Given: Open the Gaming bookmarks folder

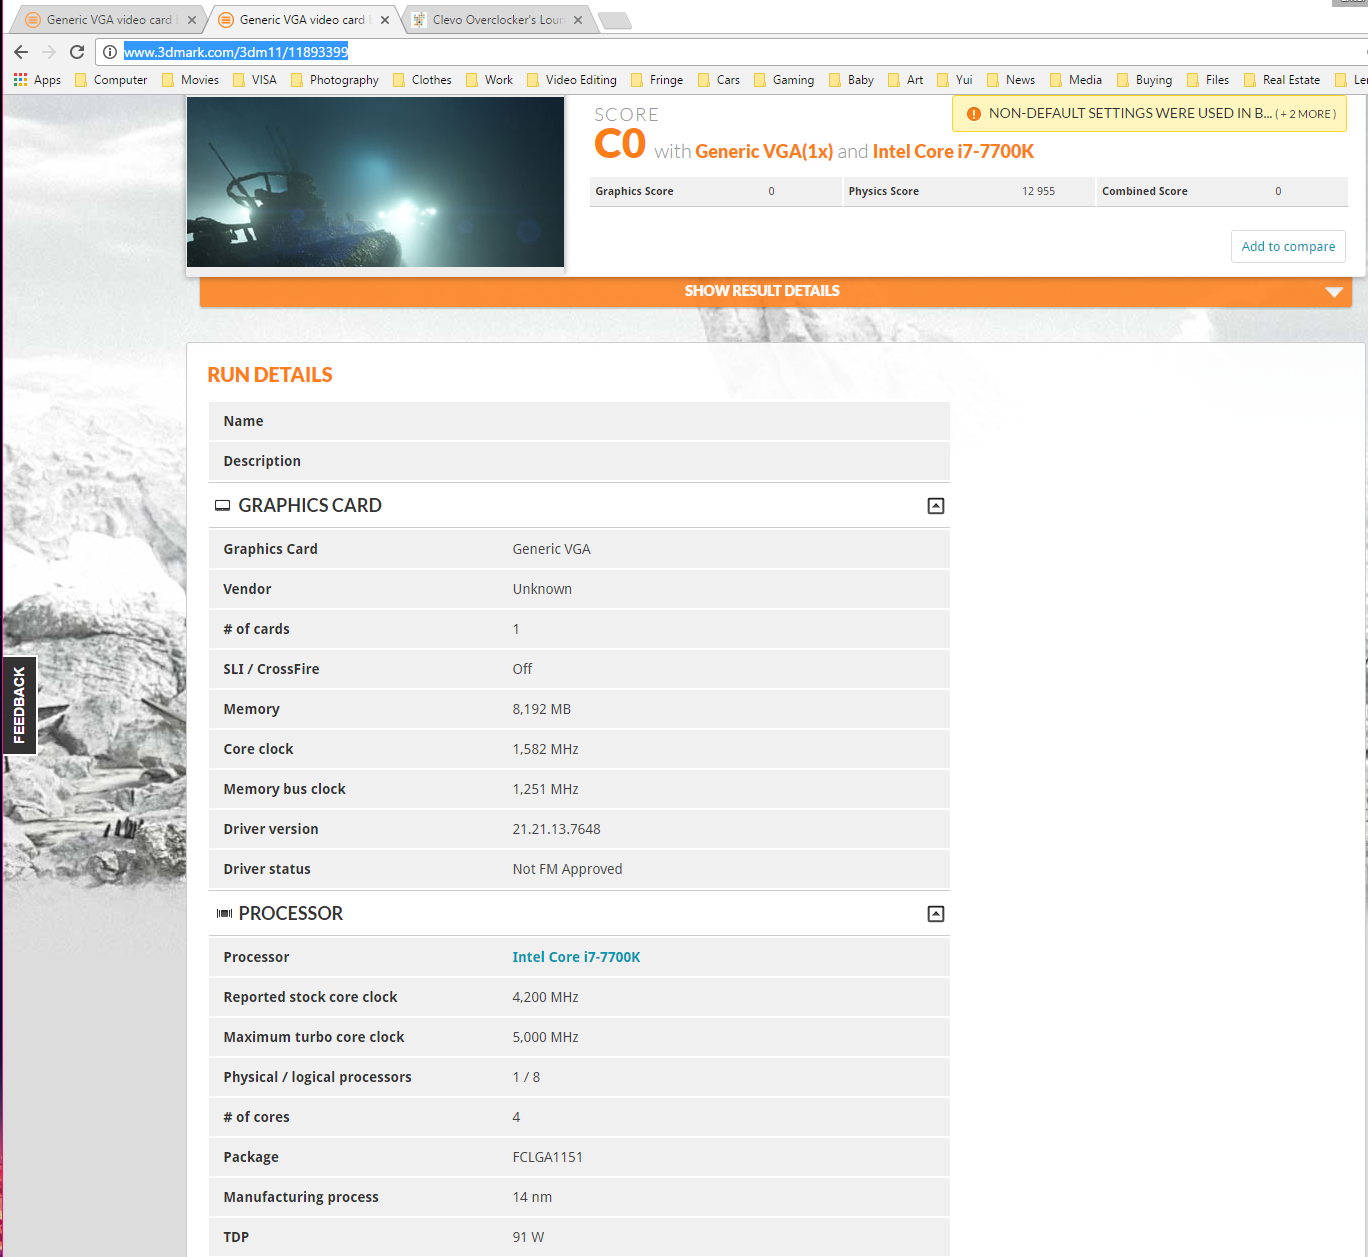Looking at the screenshot, I should click(x=784, y=80).
